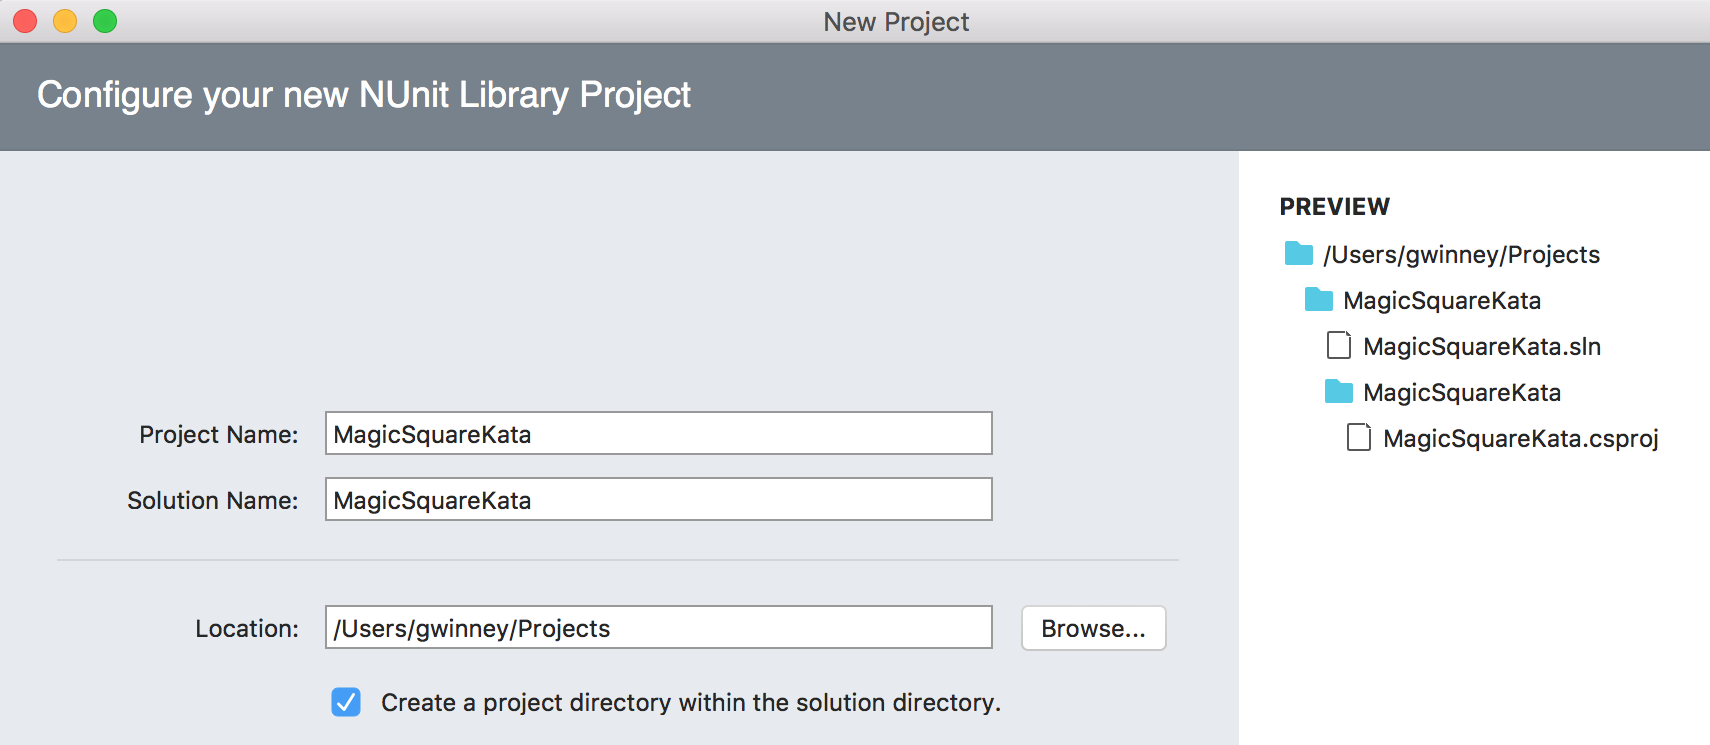Maximize the window with the green button
The height and width of the screenshot is (745, 1710).
(x=105, y=21)
